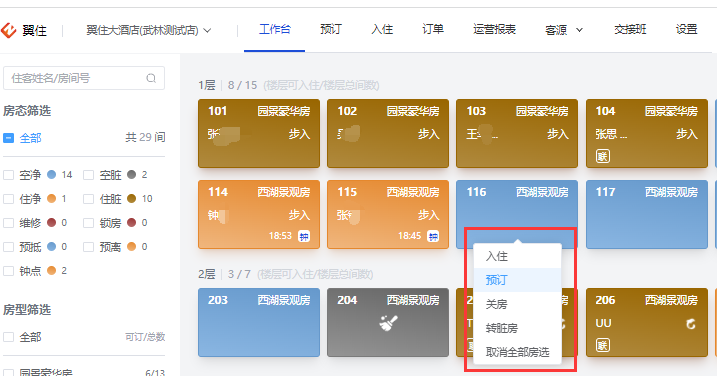Open the 预订 top navigation tab
Image resolution: width=717 pixels, height=376 pixels.
pos(331,30)
